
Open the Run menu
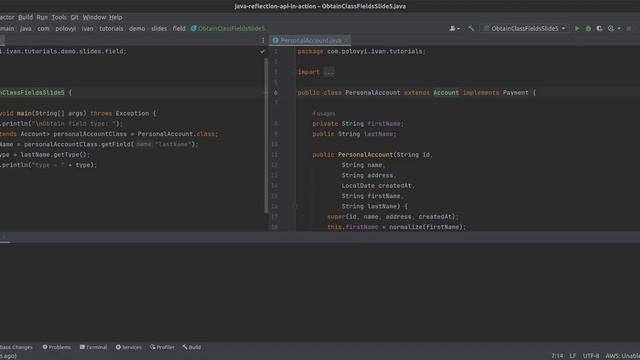pos(42,17)
